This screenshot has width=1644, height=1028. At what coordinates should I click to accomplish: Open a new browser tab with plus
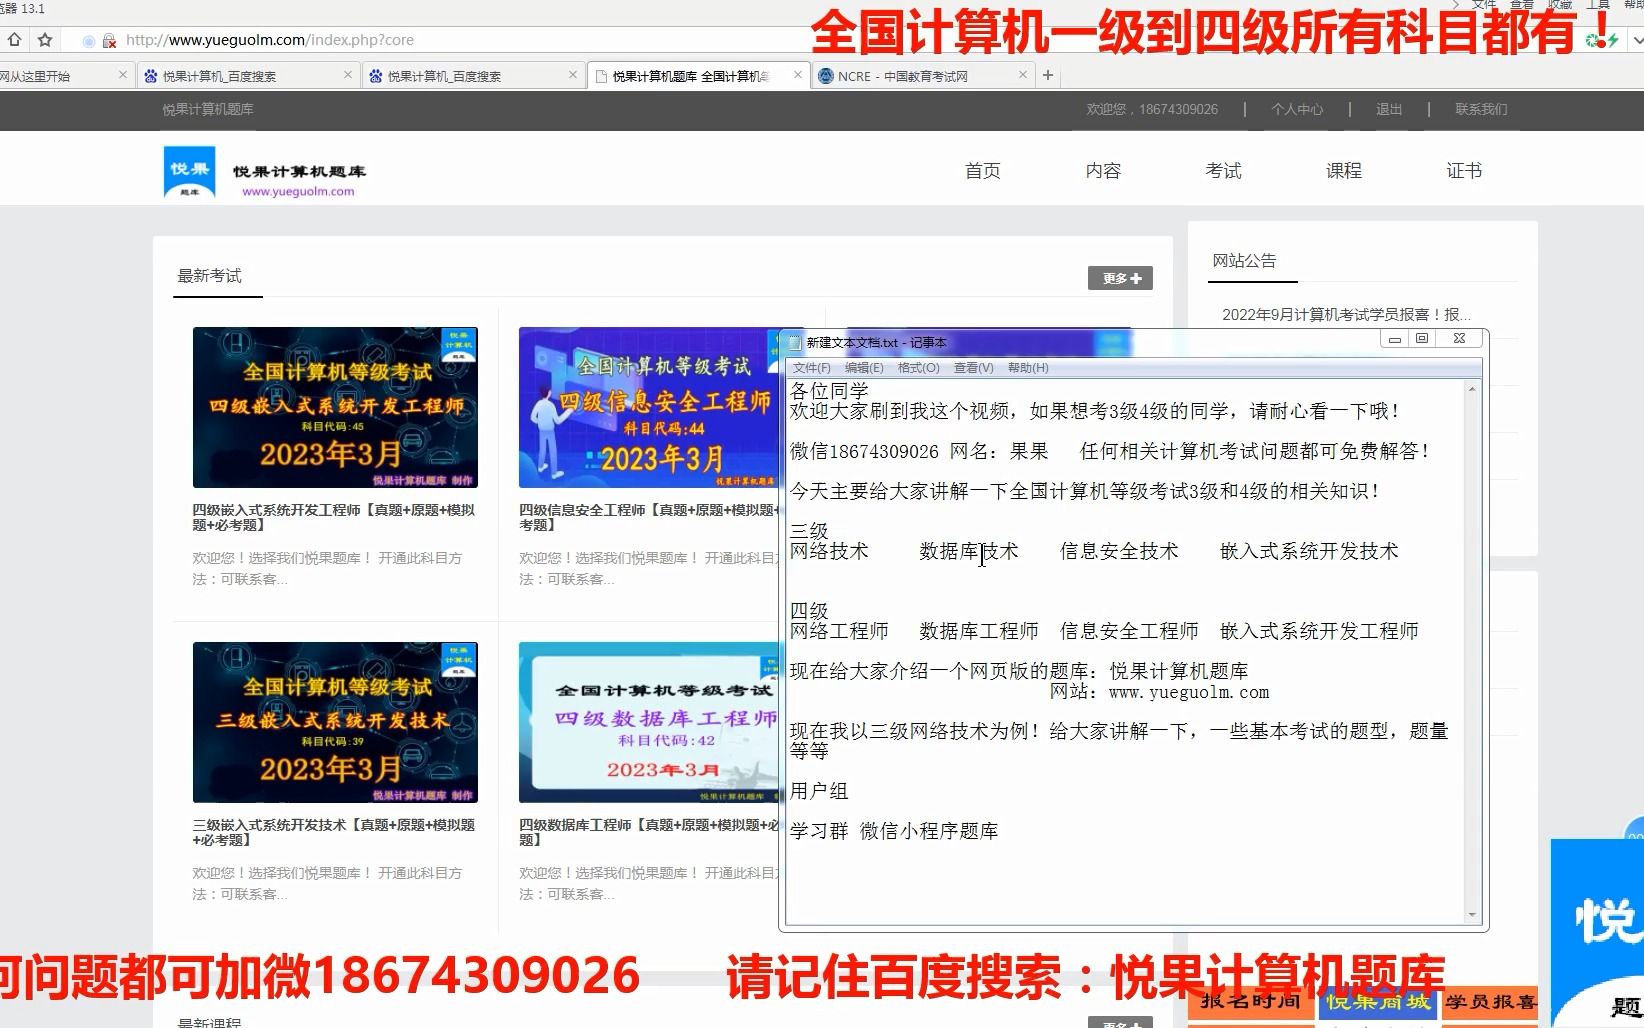click(1048, 75)
